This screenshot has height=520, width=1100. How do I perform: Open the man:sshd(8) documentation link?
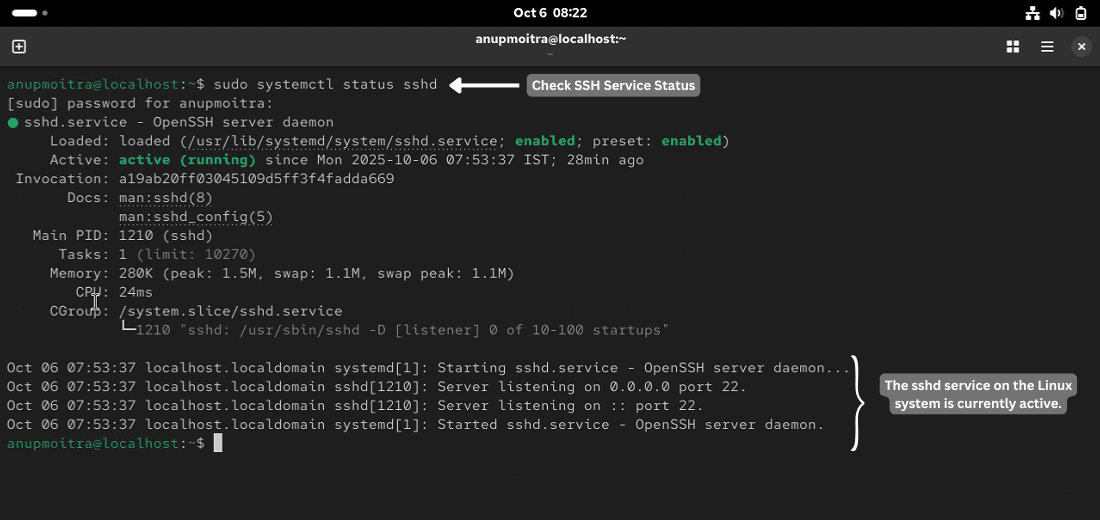pos(165,198)
